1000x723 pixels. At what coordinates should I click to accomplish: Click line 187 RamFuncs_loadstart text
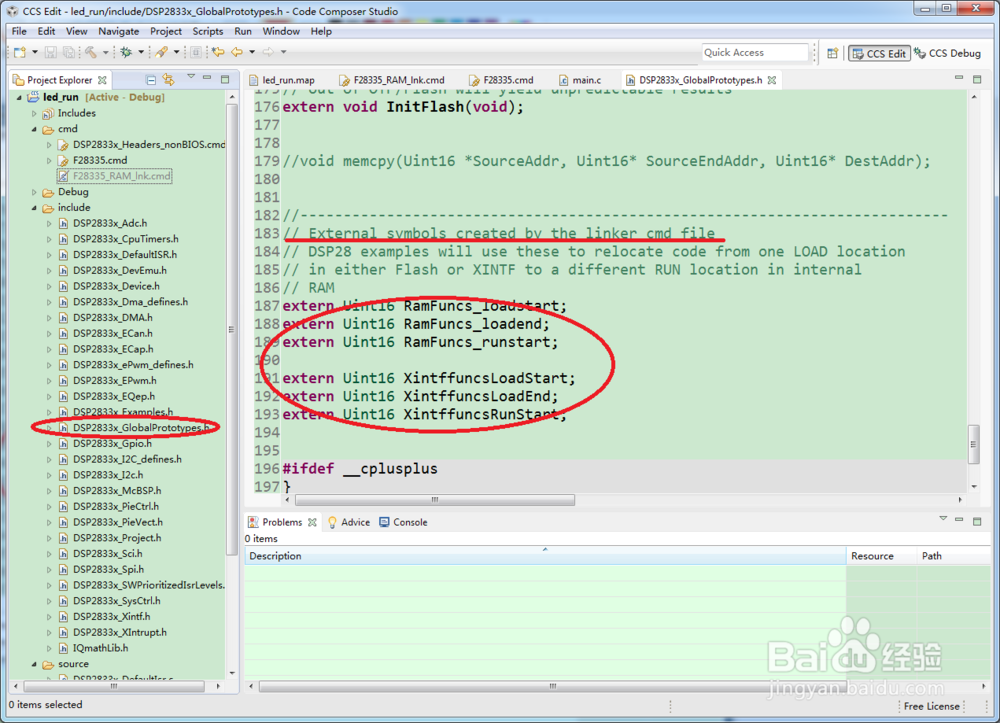click(x=484, y=306)
